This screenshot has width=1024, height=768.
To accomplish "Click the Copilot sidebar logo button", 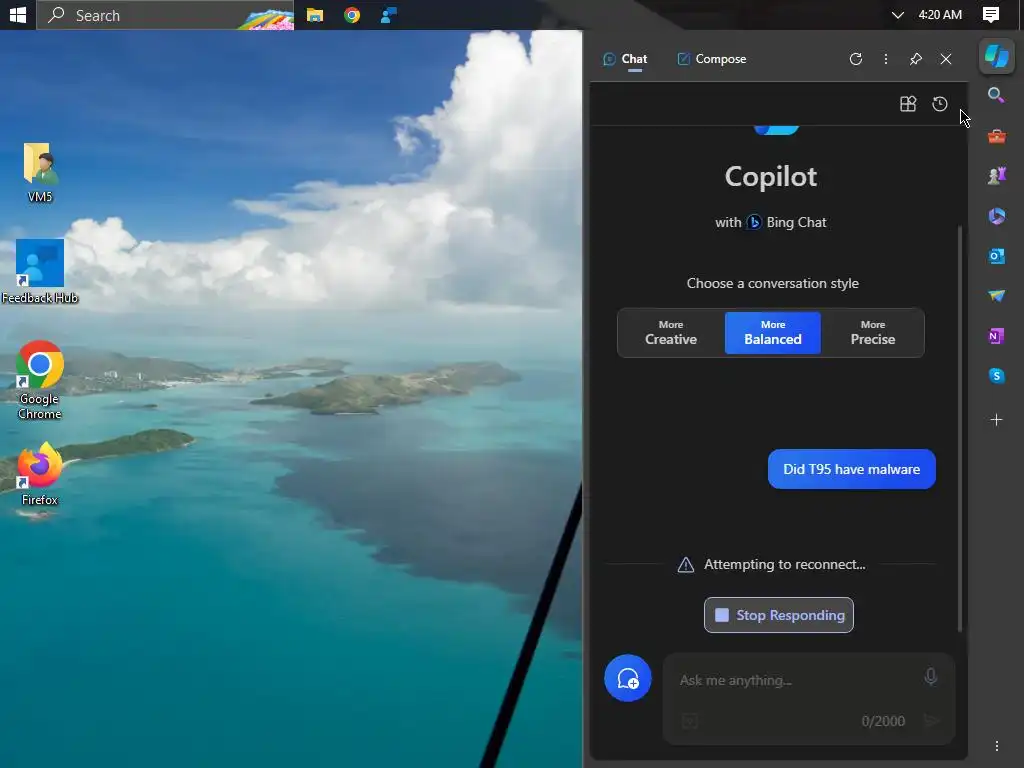I will (997, 56).
